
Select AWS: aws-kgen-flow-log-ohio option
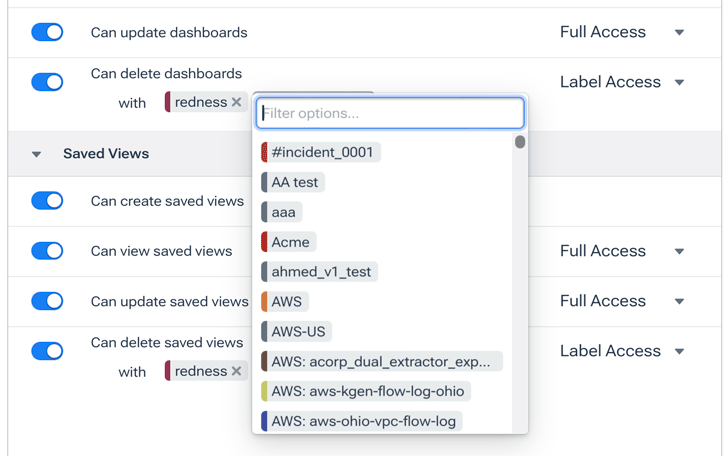coord(367,391)
